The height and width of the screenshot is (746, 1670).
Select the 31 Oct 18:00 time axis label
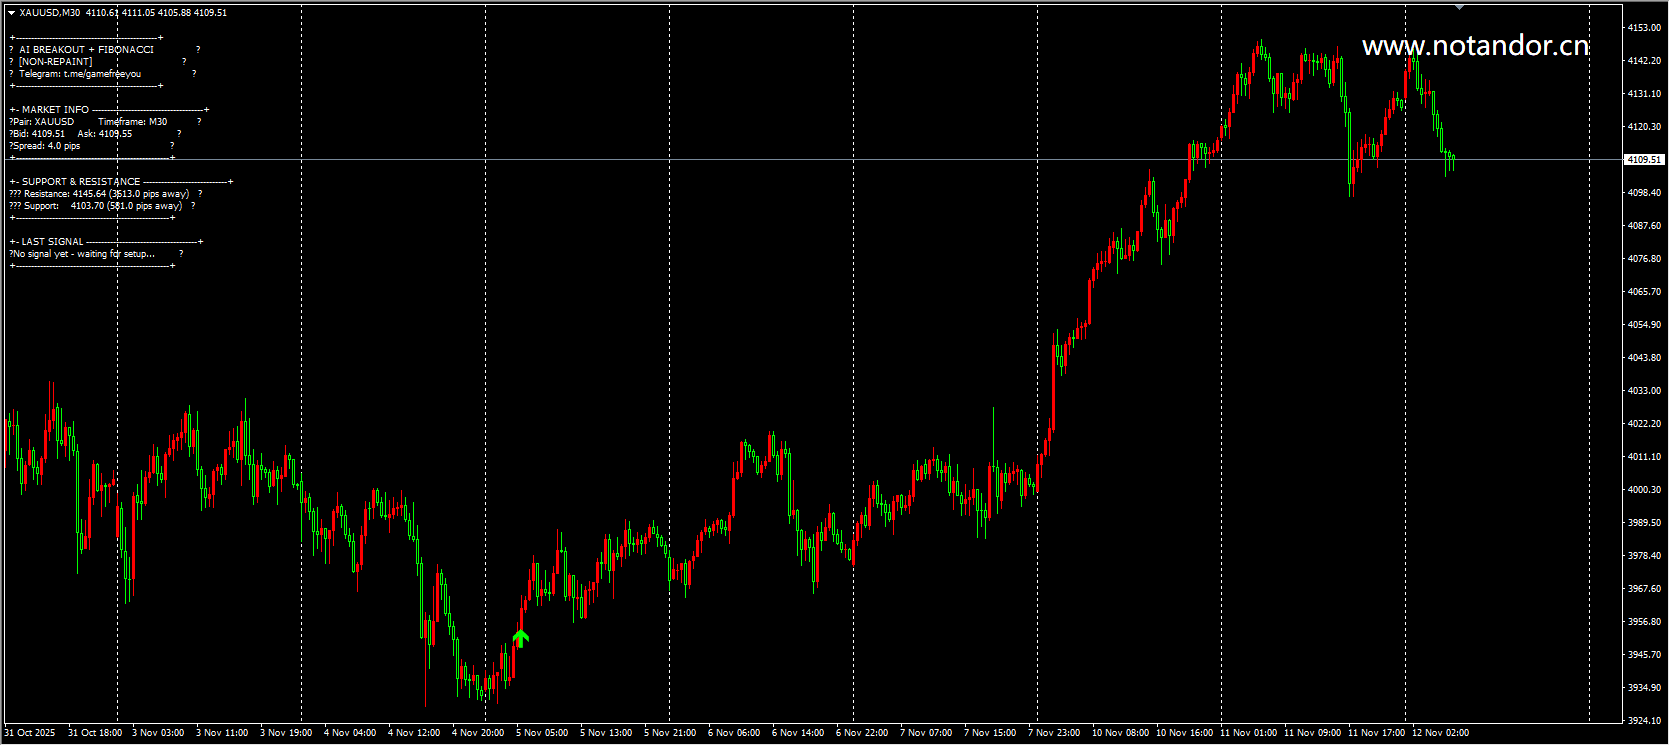pyautogui.click(x=95, y=733)
